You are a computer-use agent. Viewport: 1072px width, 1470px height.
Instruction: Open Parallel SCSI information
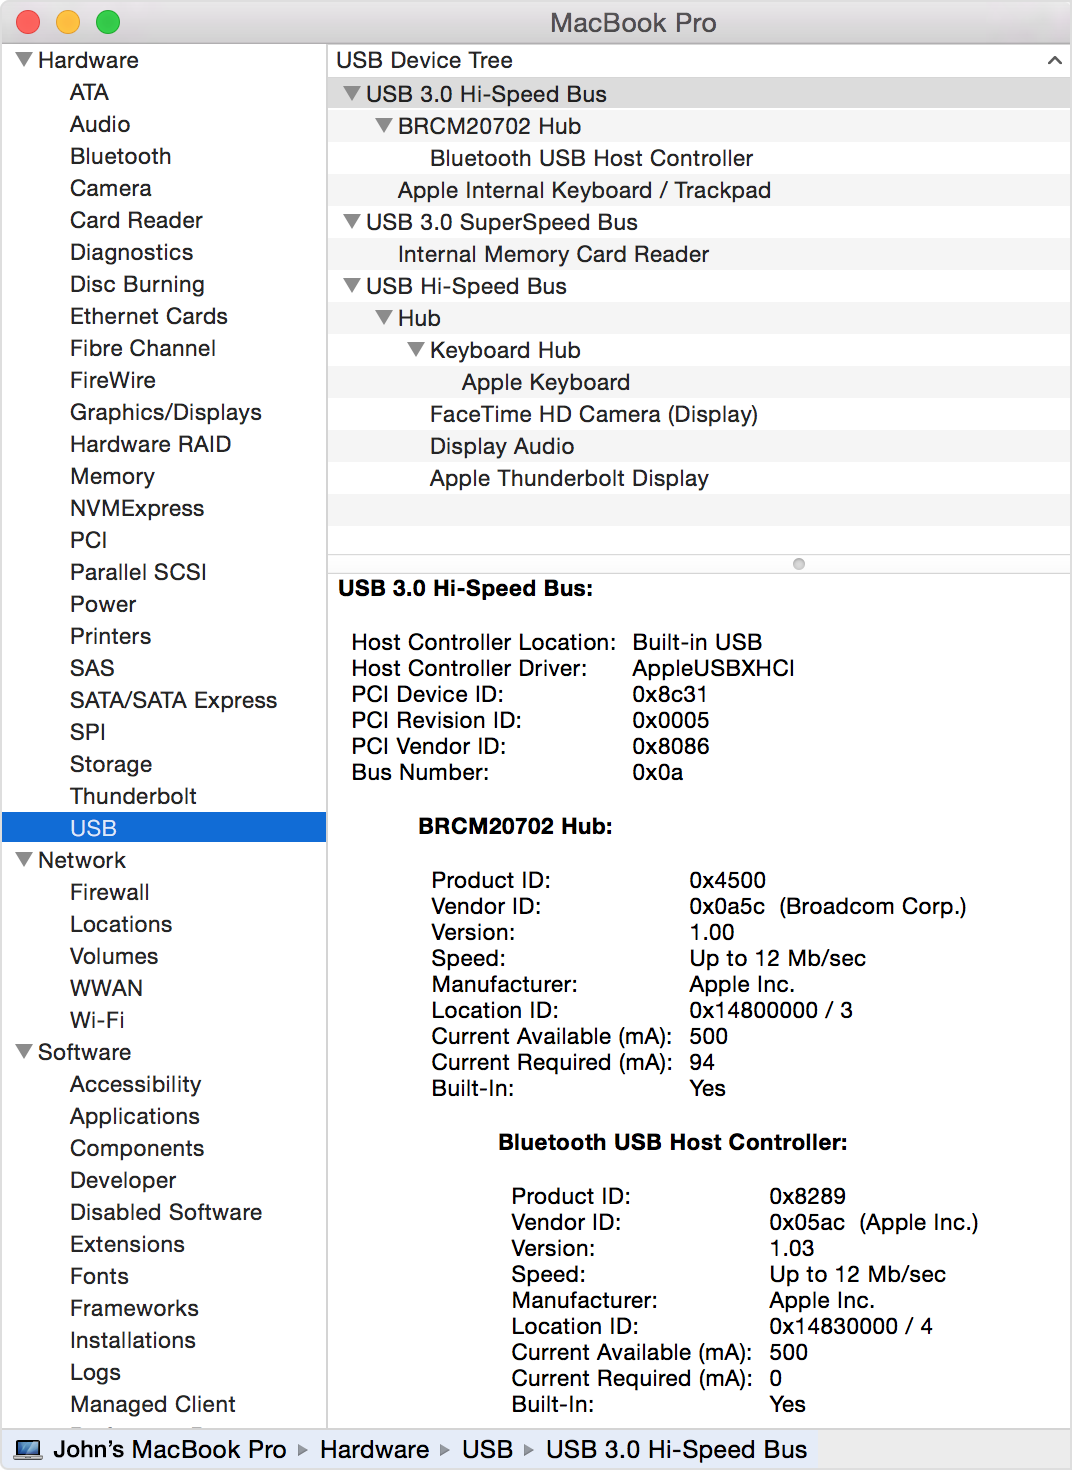click(138, 573)
